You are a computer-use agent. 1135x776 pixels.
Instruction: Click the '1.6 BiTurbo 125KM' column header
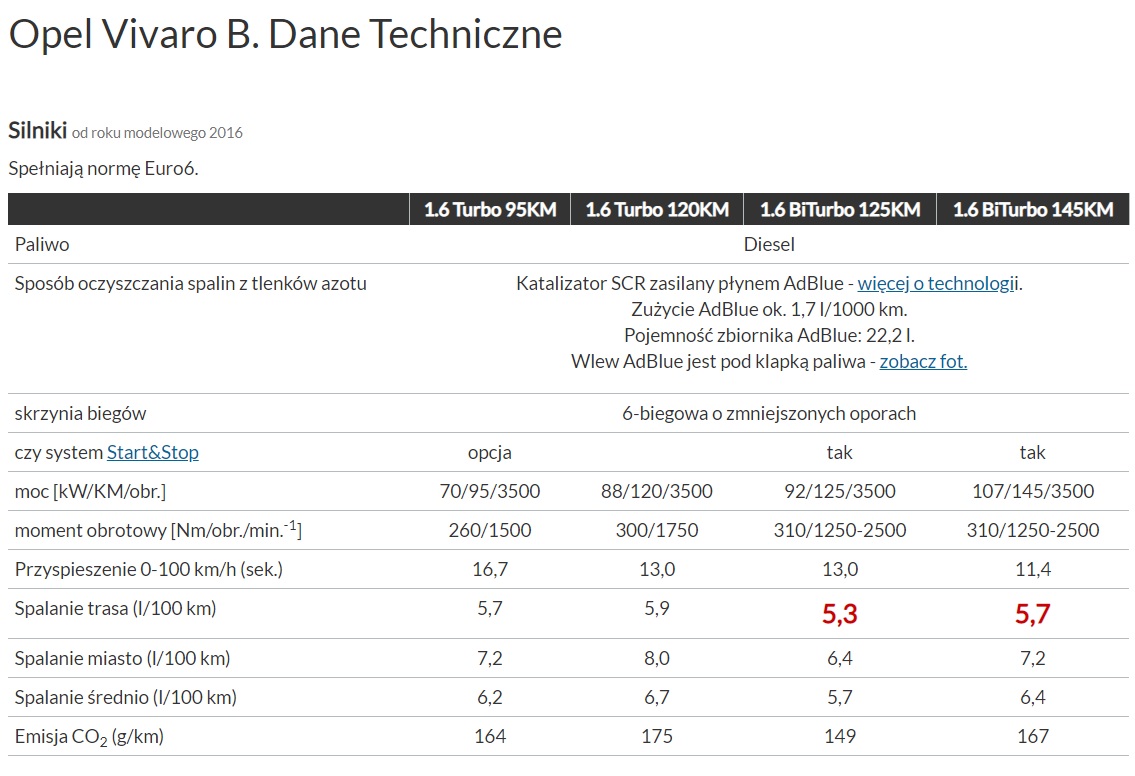(x=840, y=210)
